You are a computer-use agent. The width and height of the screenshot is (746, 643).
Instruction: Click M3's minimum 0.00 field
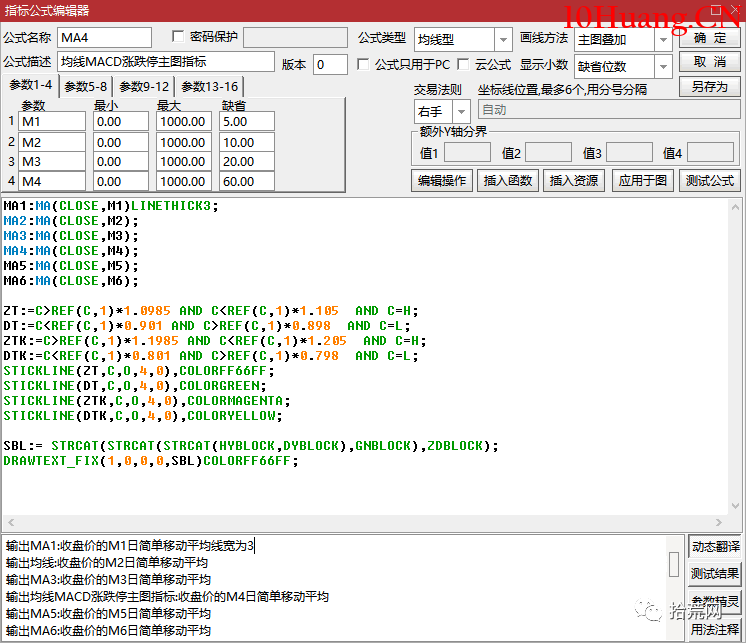pos(121,162)
